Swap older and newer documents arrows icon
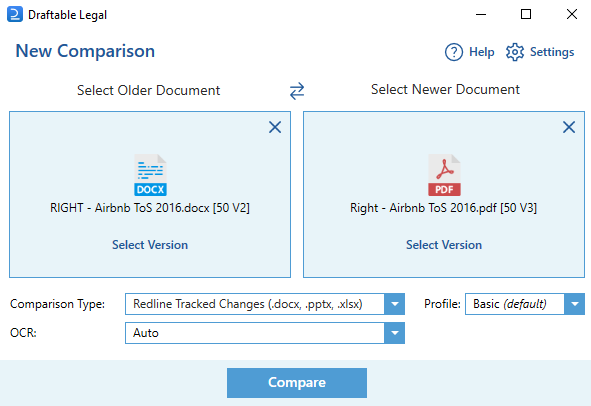 tap(297, 91)
